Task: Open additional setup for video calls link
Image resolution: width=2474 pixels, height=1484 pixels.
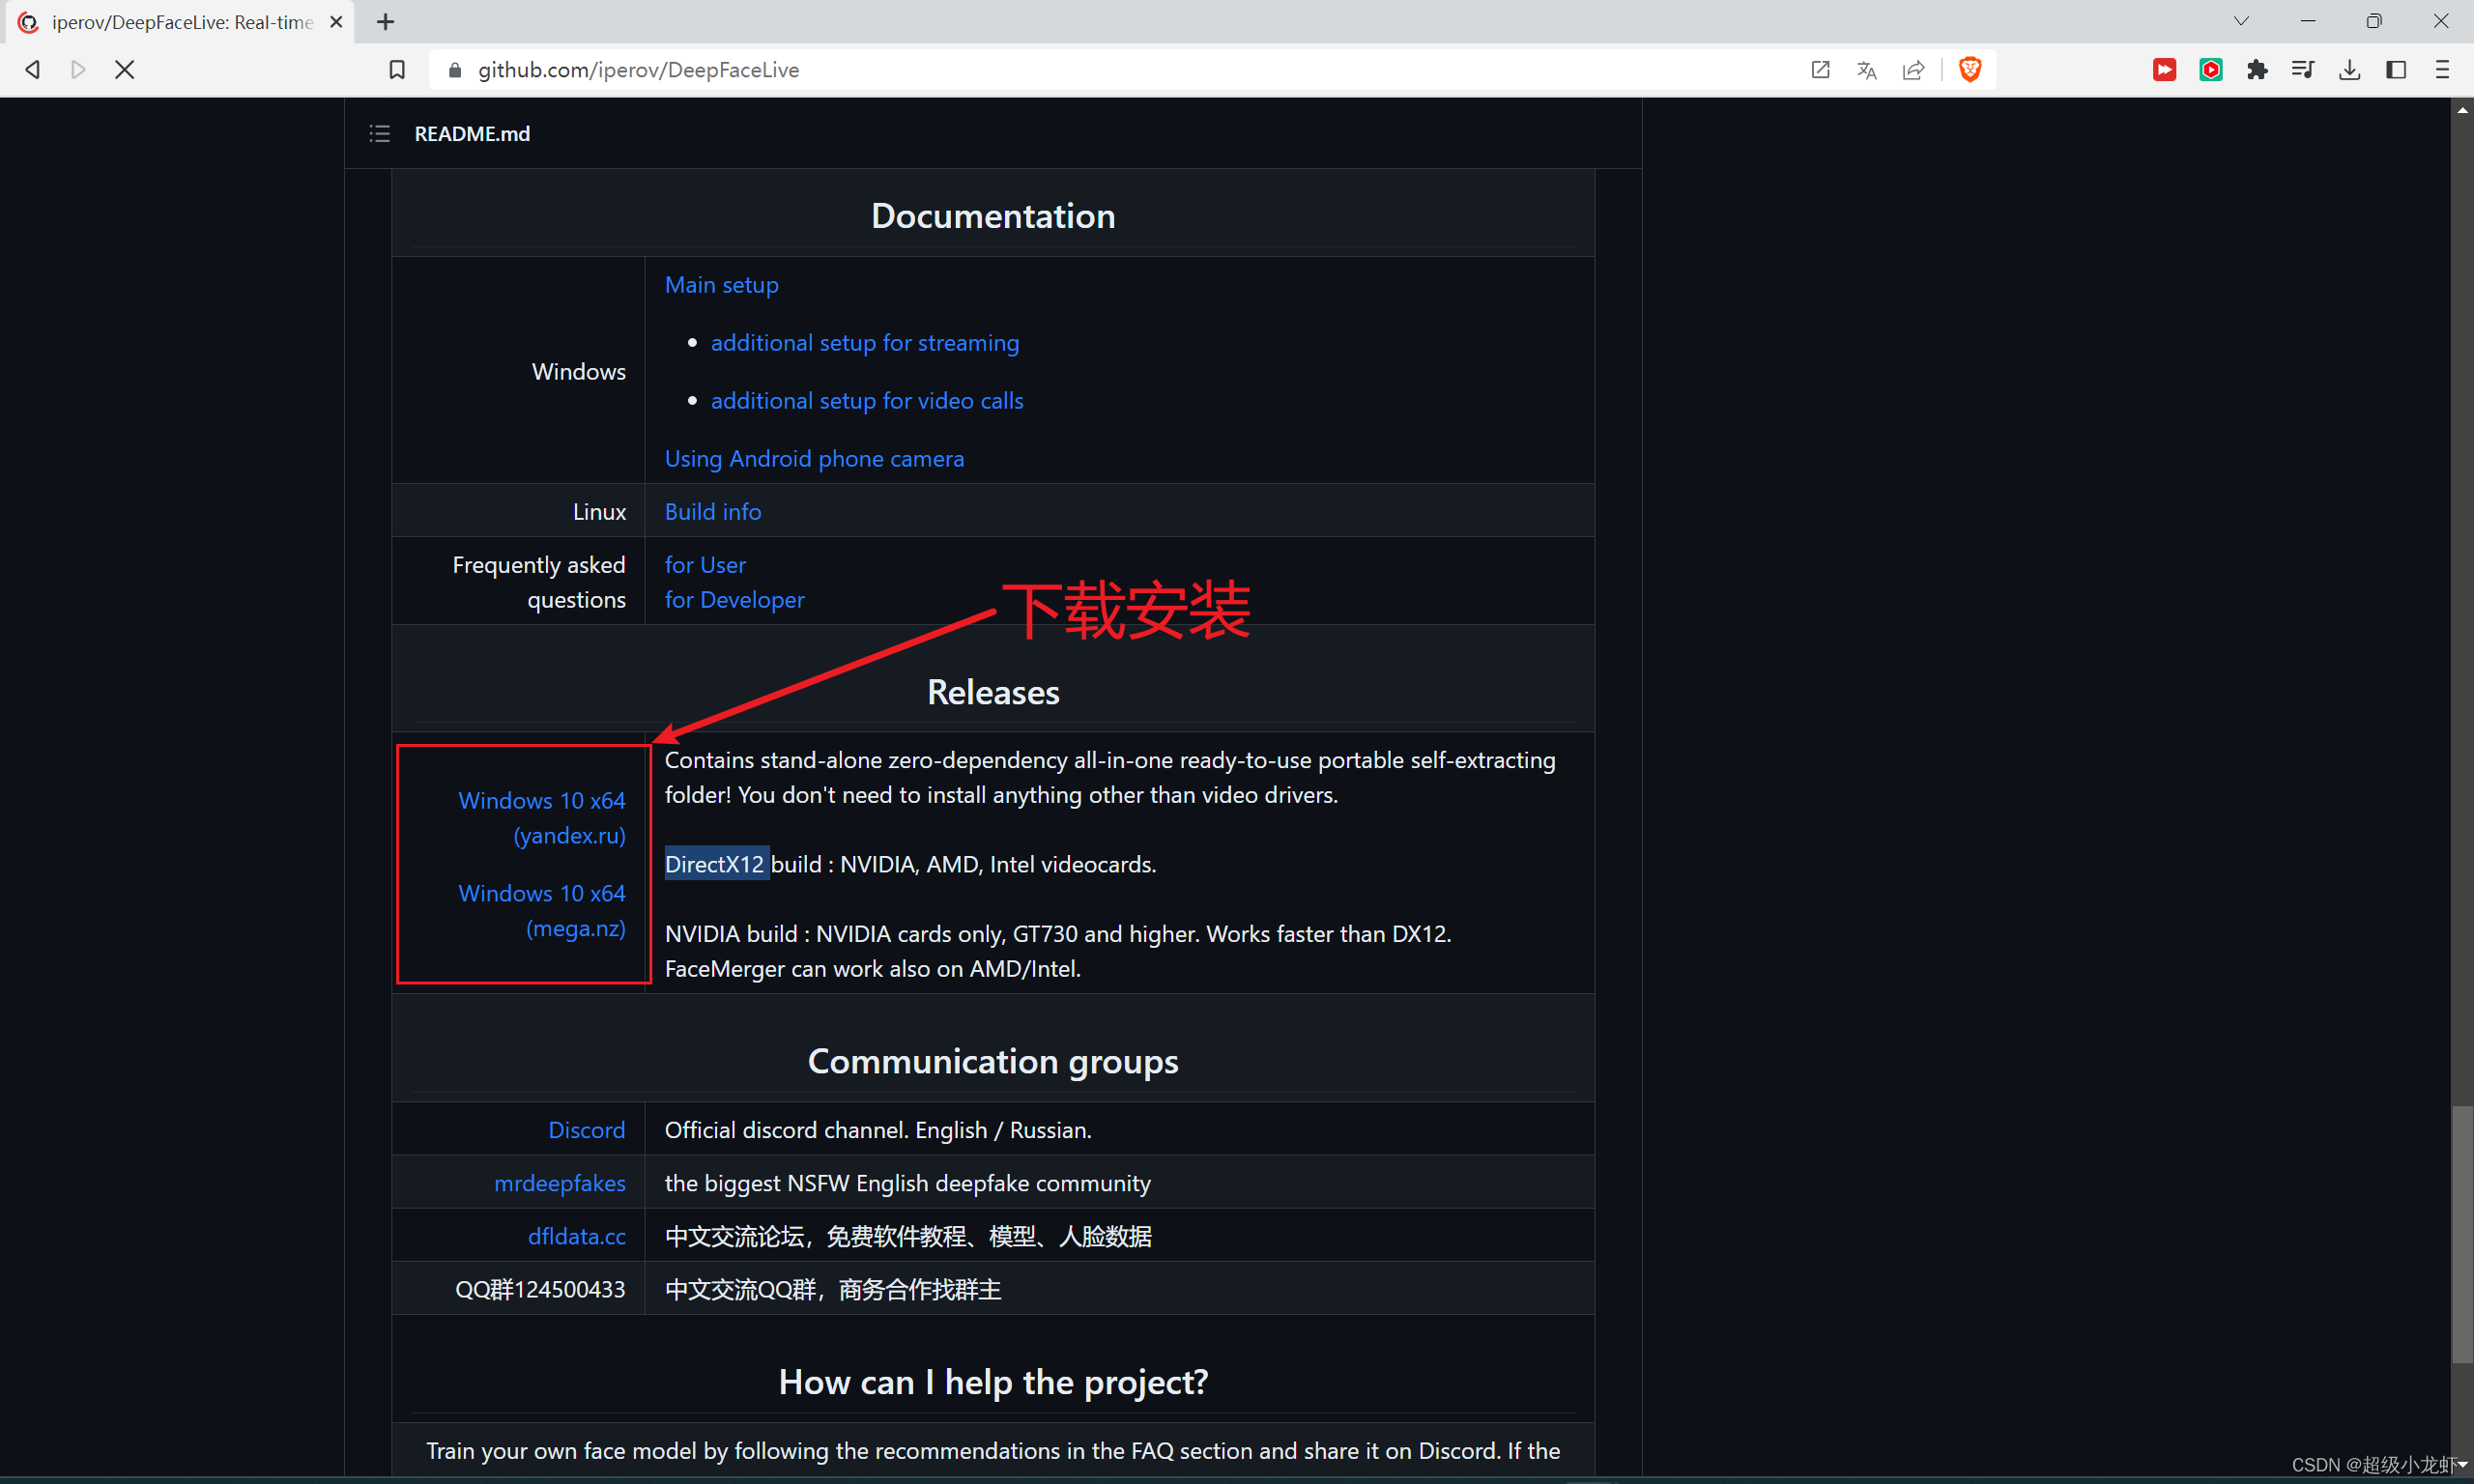Action: click(x=867, y=401)
